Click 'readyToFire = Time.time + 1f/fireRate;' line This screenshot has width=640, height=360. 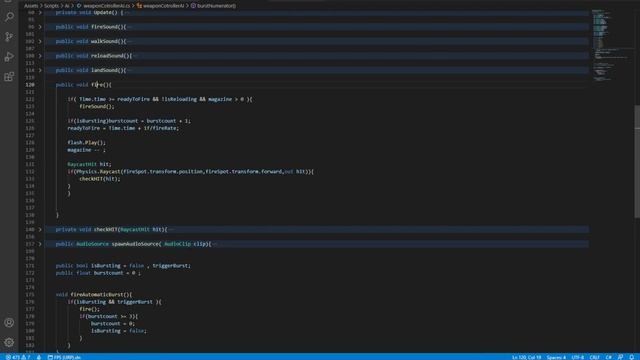tap(123, 128)
